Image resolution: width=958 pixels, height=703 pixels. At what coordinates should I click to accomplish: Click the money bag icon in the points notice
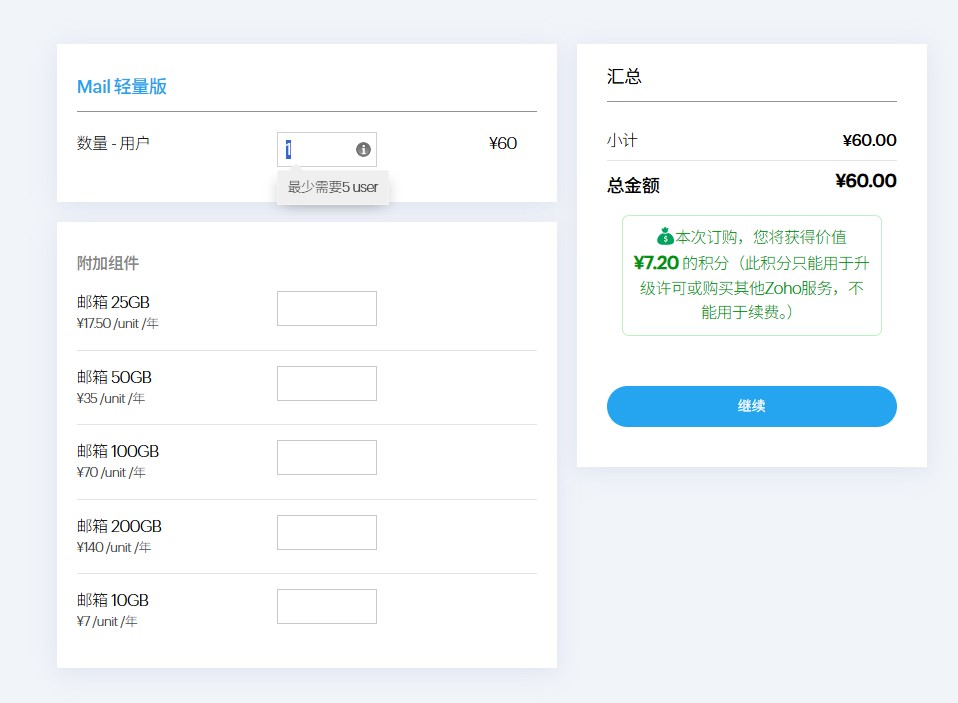pyautogui.click(x=665, y=237)
